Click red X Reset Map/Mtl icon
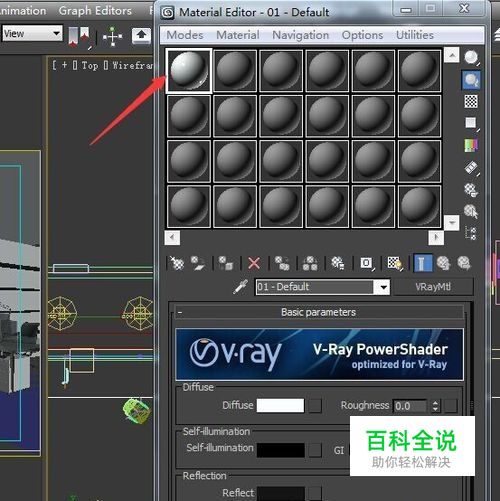The image size is (500, 501). point(254,263)
